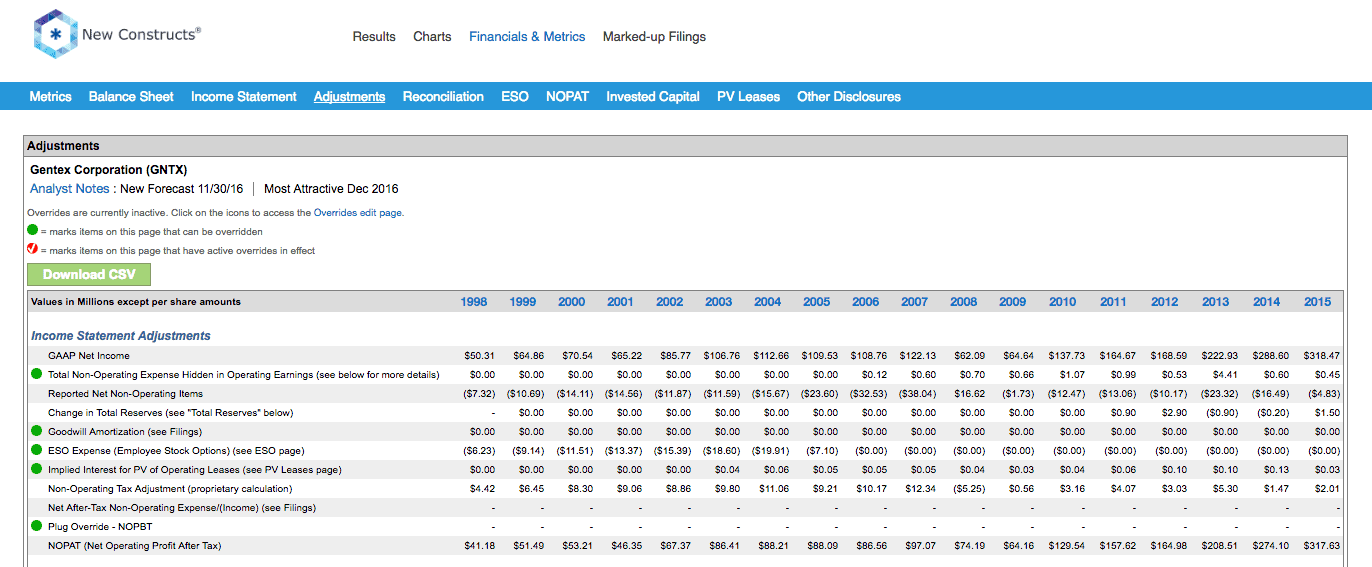Click the GAAP Net Income row label
The width and height of the screenshot is (1372, 567).
pyautogui.click(x=89, y=356)
